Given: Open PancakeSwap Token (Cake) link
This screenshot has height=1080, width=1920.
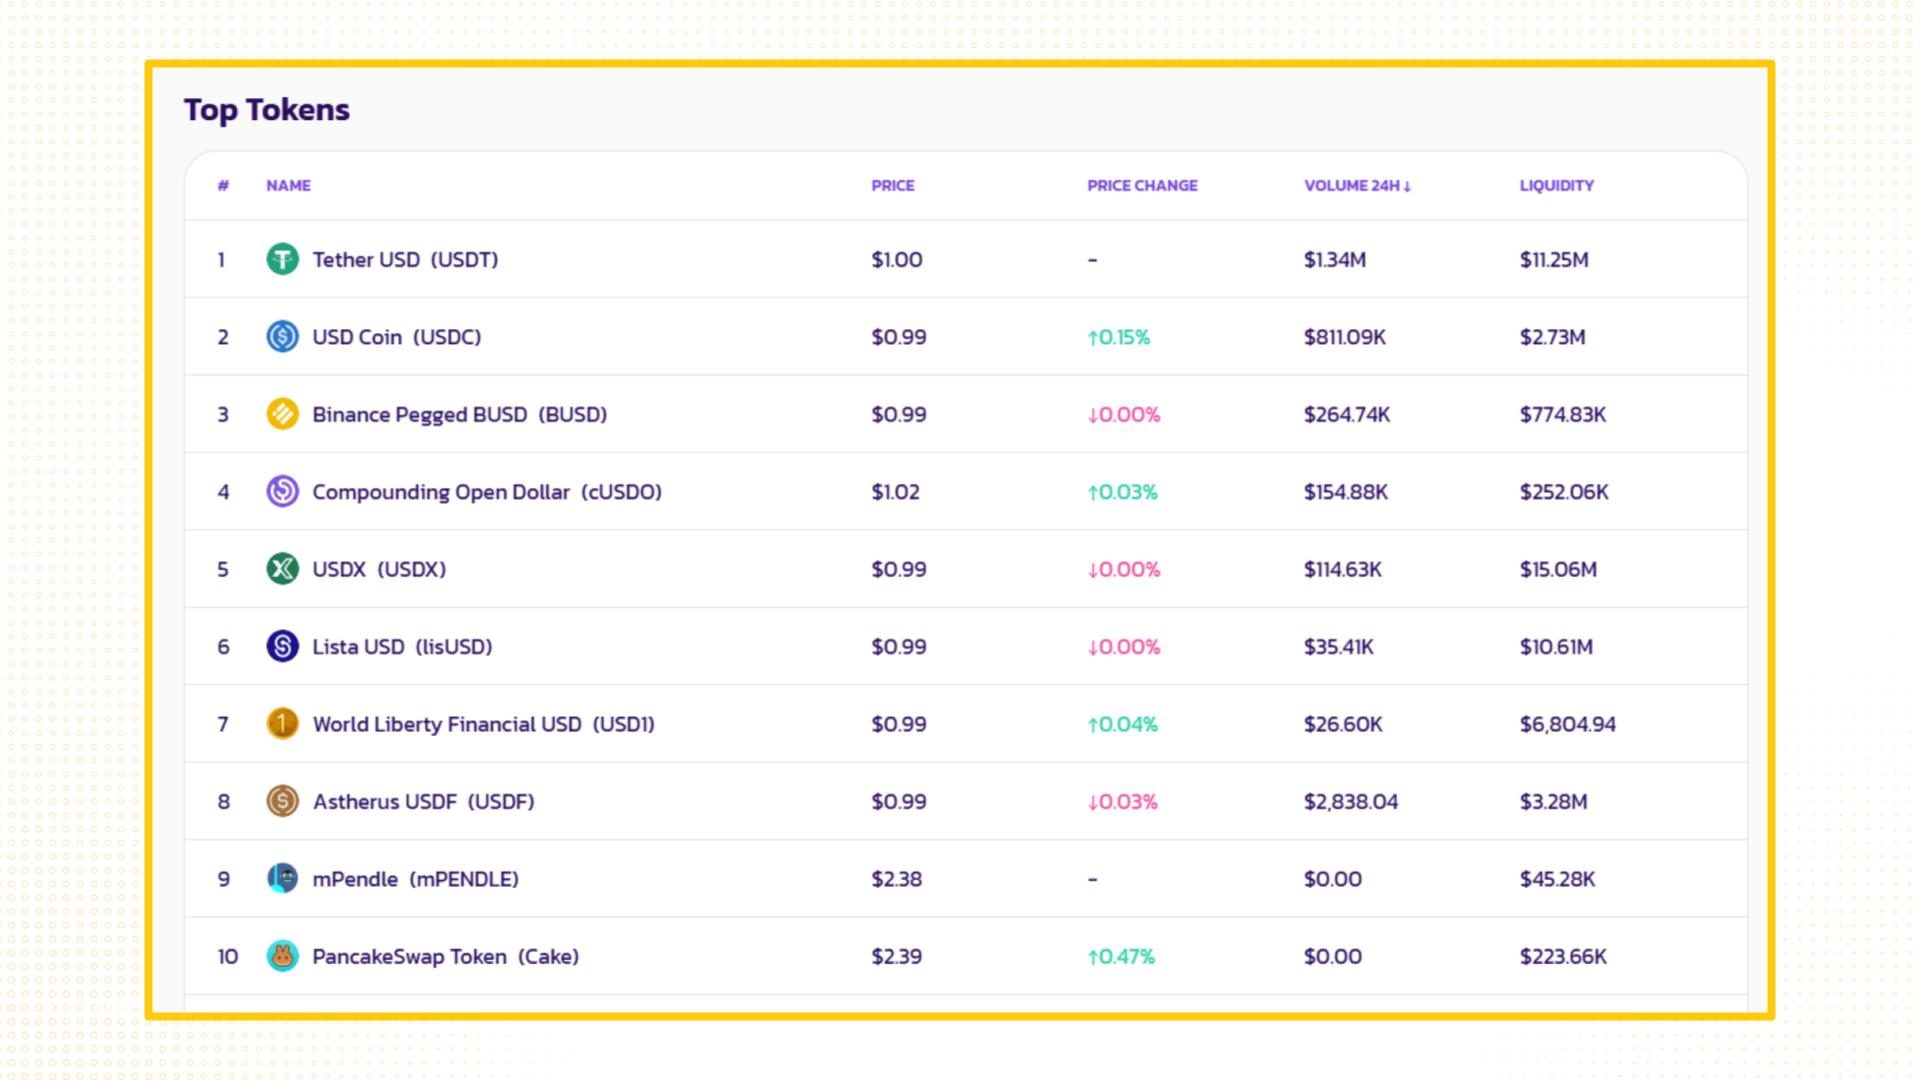Looking at the screenshot, I should point(445,957).
